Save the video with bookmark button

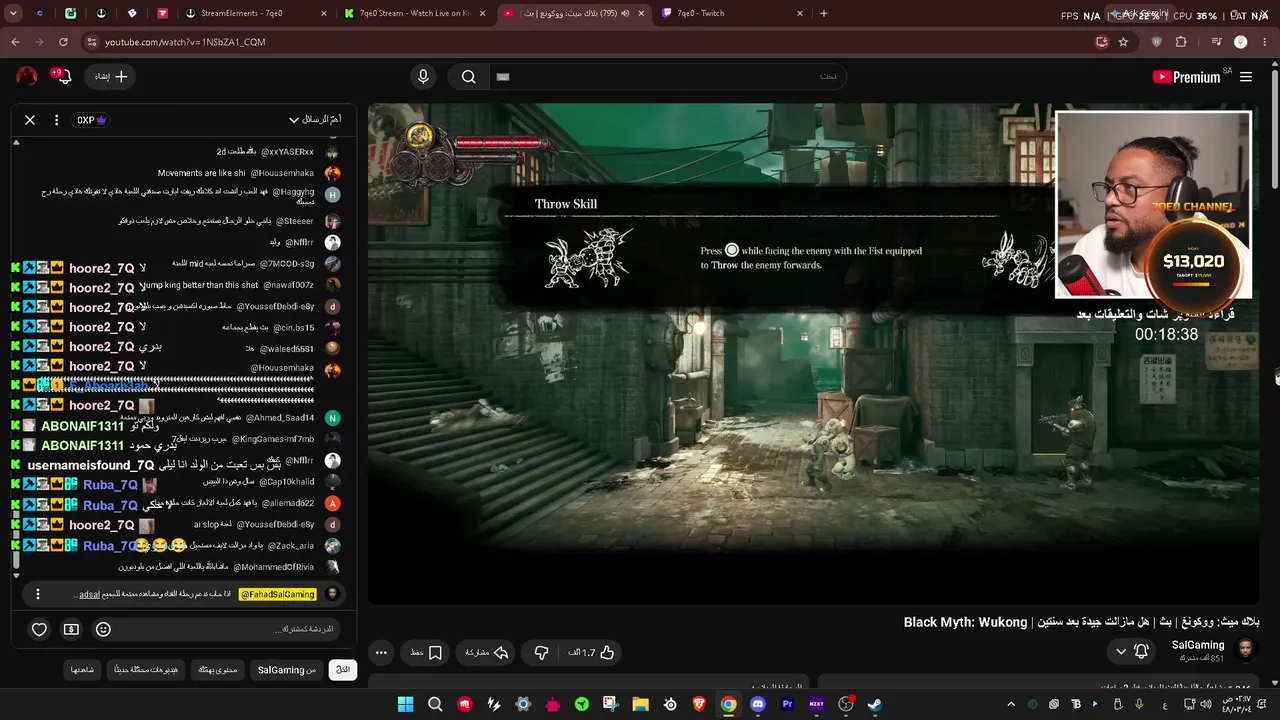[427, 653]
